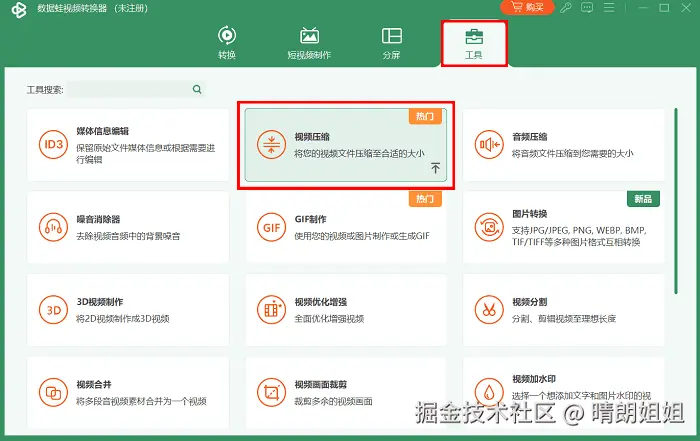Viewport: 700px width, 441px height.
Task: Click the 音频压缩 title text
Action: (x=529, y=137)
